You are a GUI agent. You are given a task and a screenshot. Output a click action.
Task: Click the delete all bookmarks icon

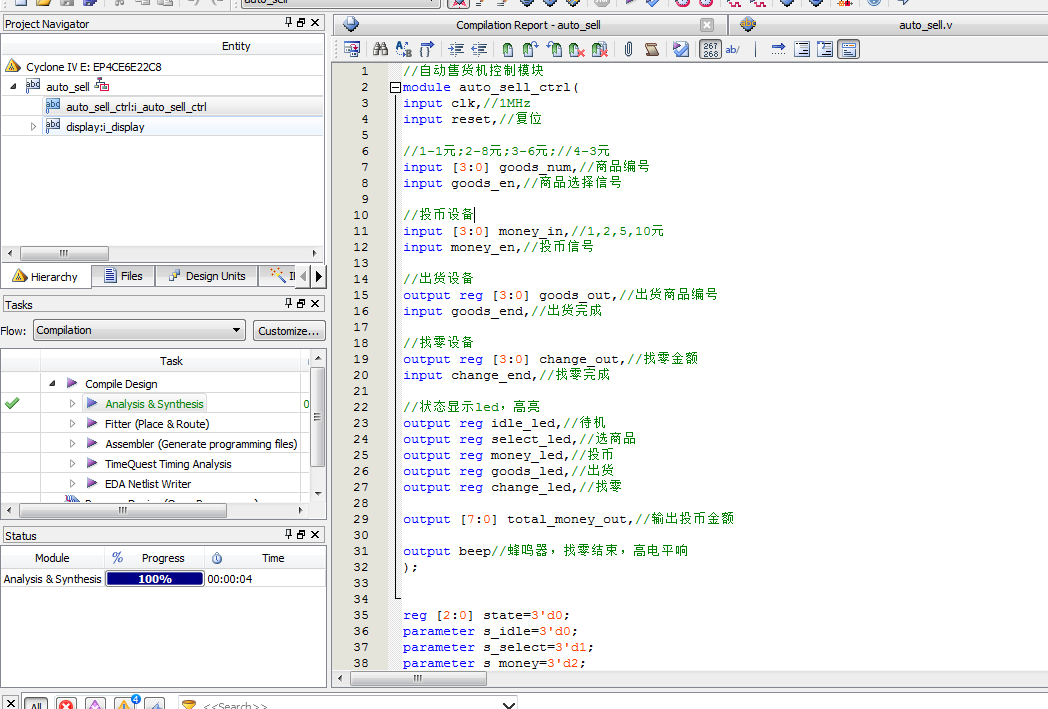600,49
